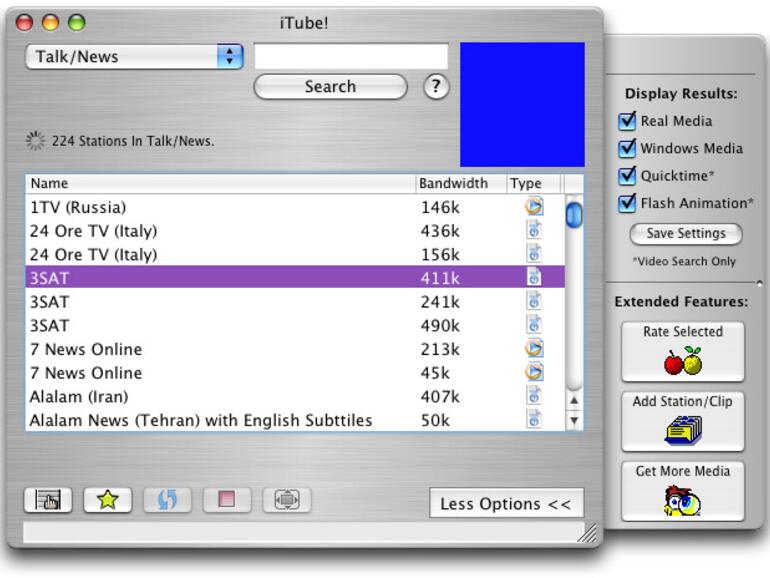The width and height of the screenshot is (770, 578).
Task: Click the station list hand icon button
Action: (48, 500)
